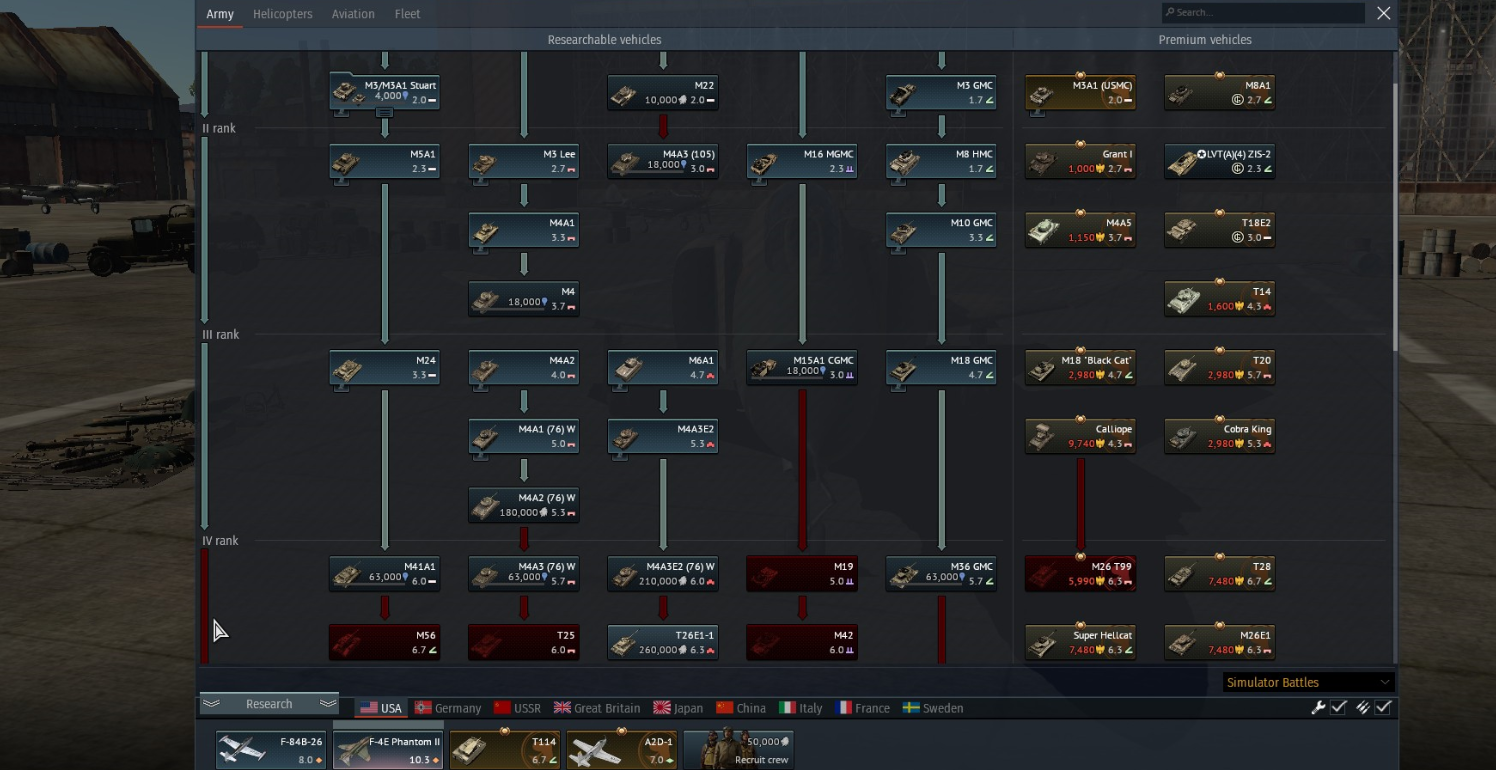1496x770 pixels.
Task: Select the T26E1-1 tank card
Action: (x=662, y=642)
